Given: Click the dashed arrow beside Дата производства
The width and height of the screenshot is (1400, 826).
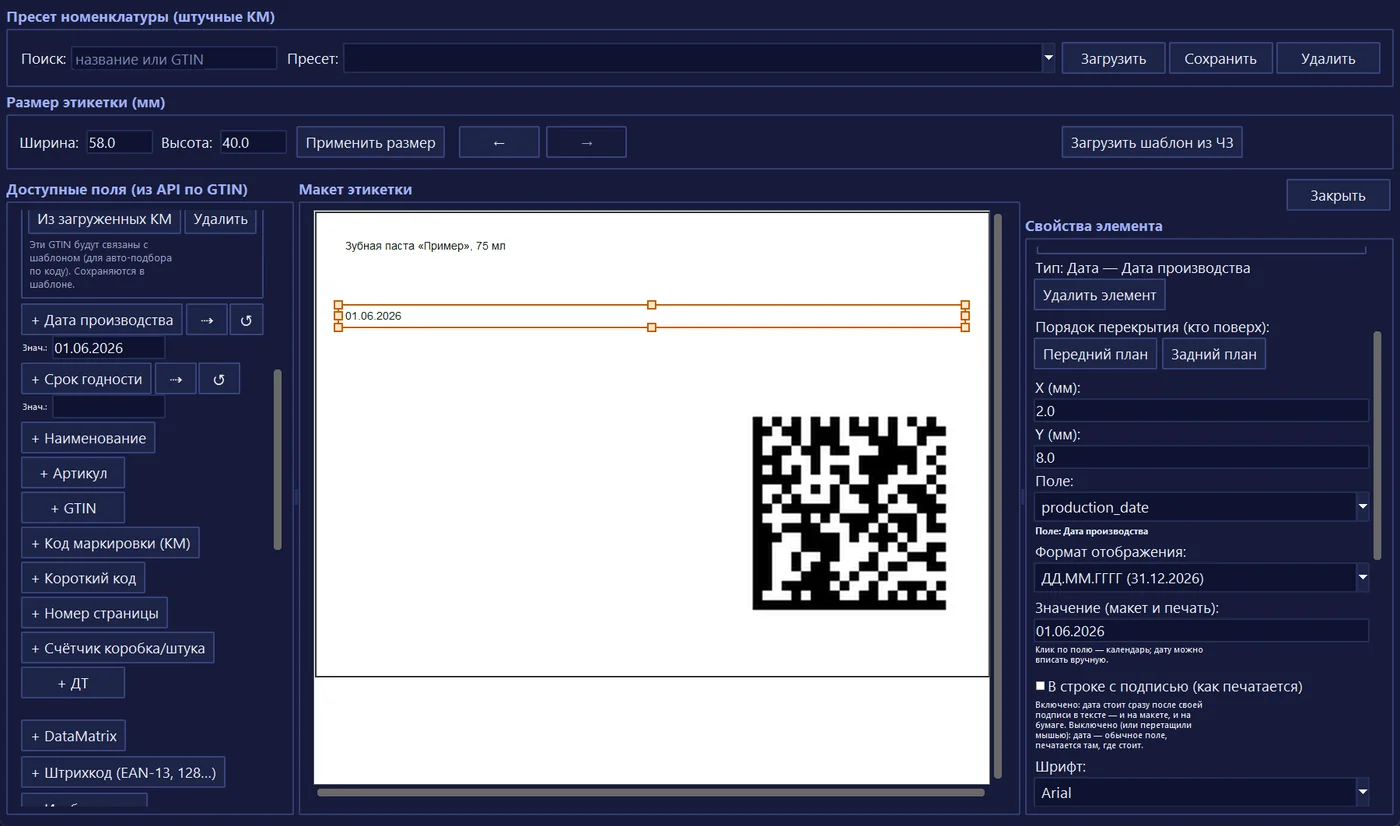Looking at the screenshot, I should 207,320.
